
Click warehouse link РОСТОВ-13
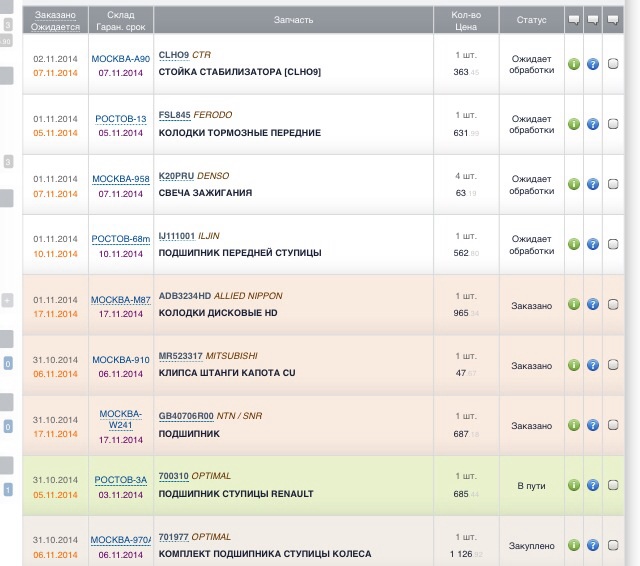[x=120, y=119]
